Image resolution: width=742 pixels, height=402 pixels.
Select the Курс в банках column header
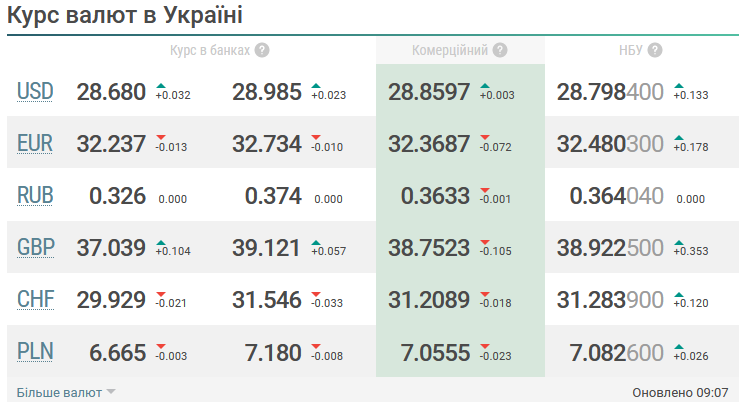tap(209, 50)
